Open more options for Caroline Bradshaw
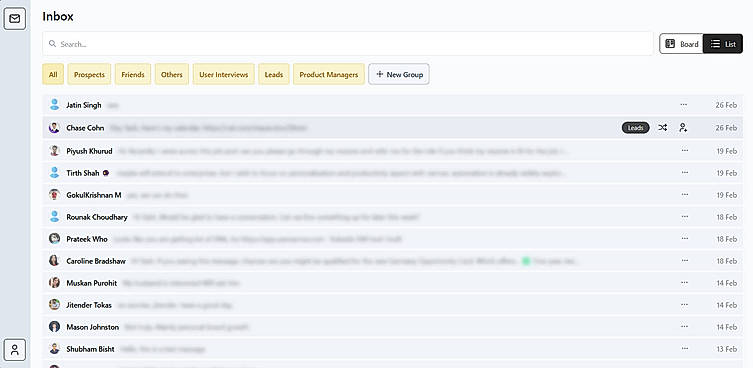753x368 pixels. (x=684, y=261)
